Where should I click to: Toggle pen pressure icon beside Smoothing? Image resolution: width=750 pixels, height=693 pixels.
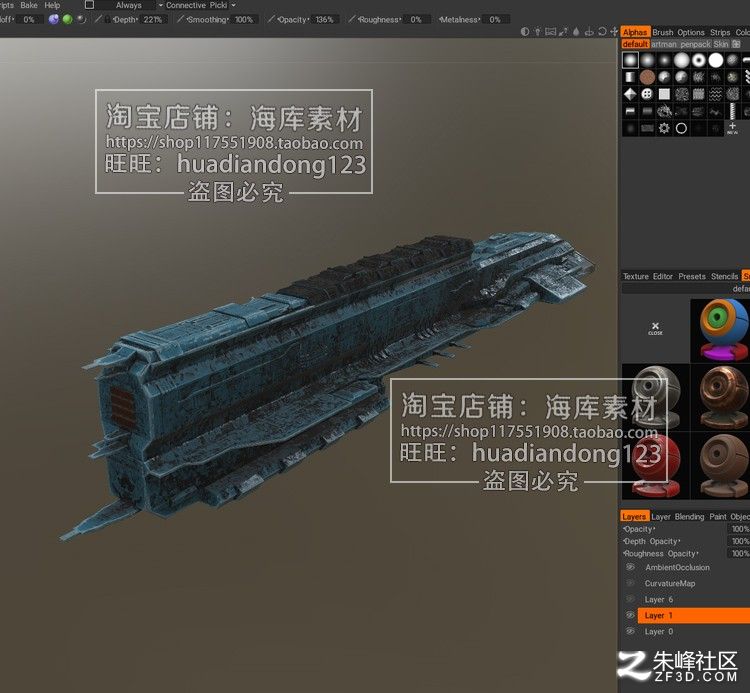click(180, 19)
